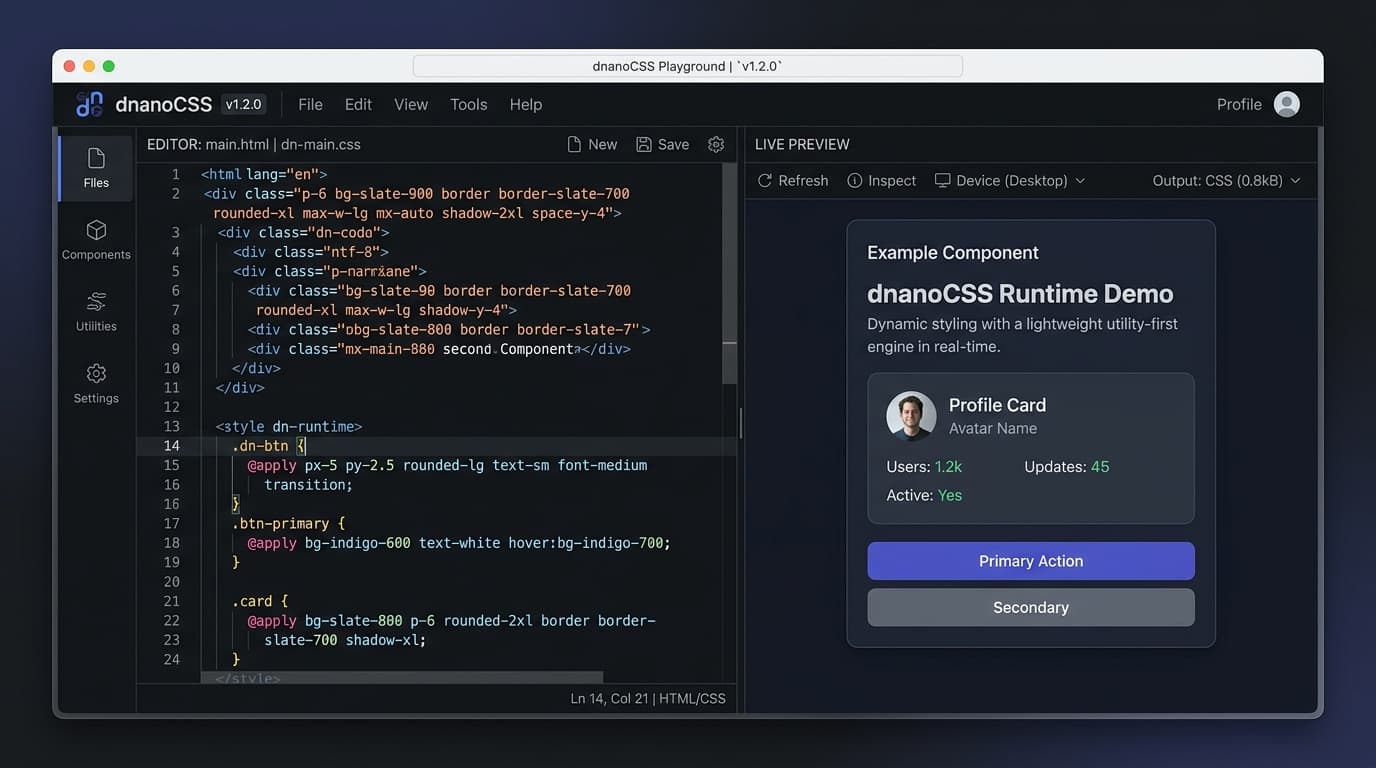Click the Inspect icon
This screenshot has height=768, width=1376.
[855, 180]
